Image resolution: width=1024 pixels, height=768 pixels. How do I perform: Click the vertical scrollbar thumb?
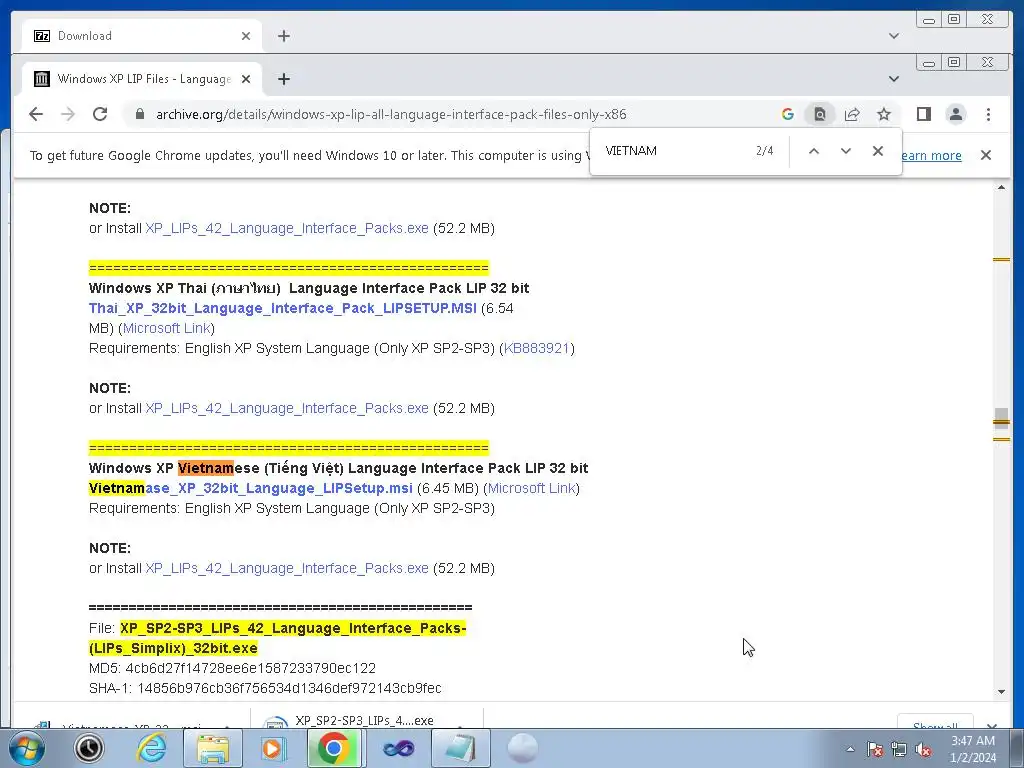[x=1001, y=418]
